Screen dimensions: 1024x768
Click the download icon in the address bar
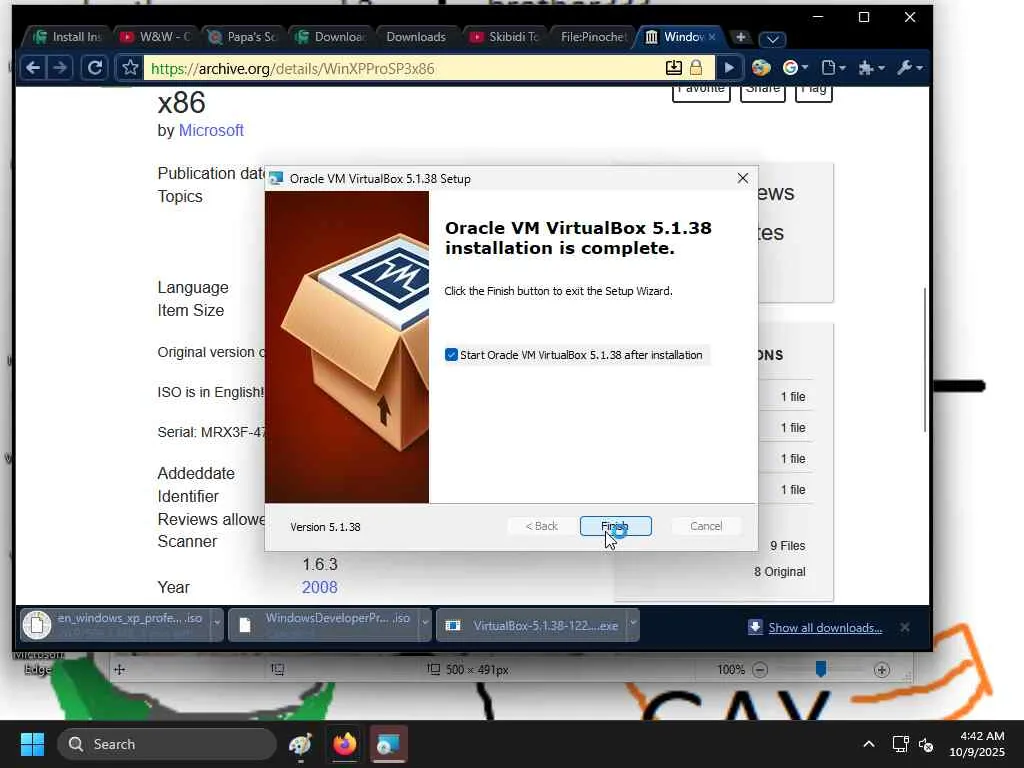click(674, 67)
